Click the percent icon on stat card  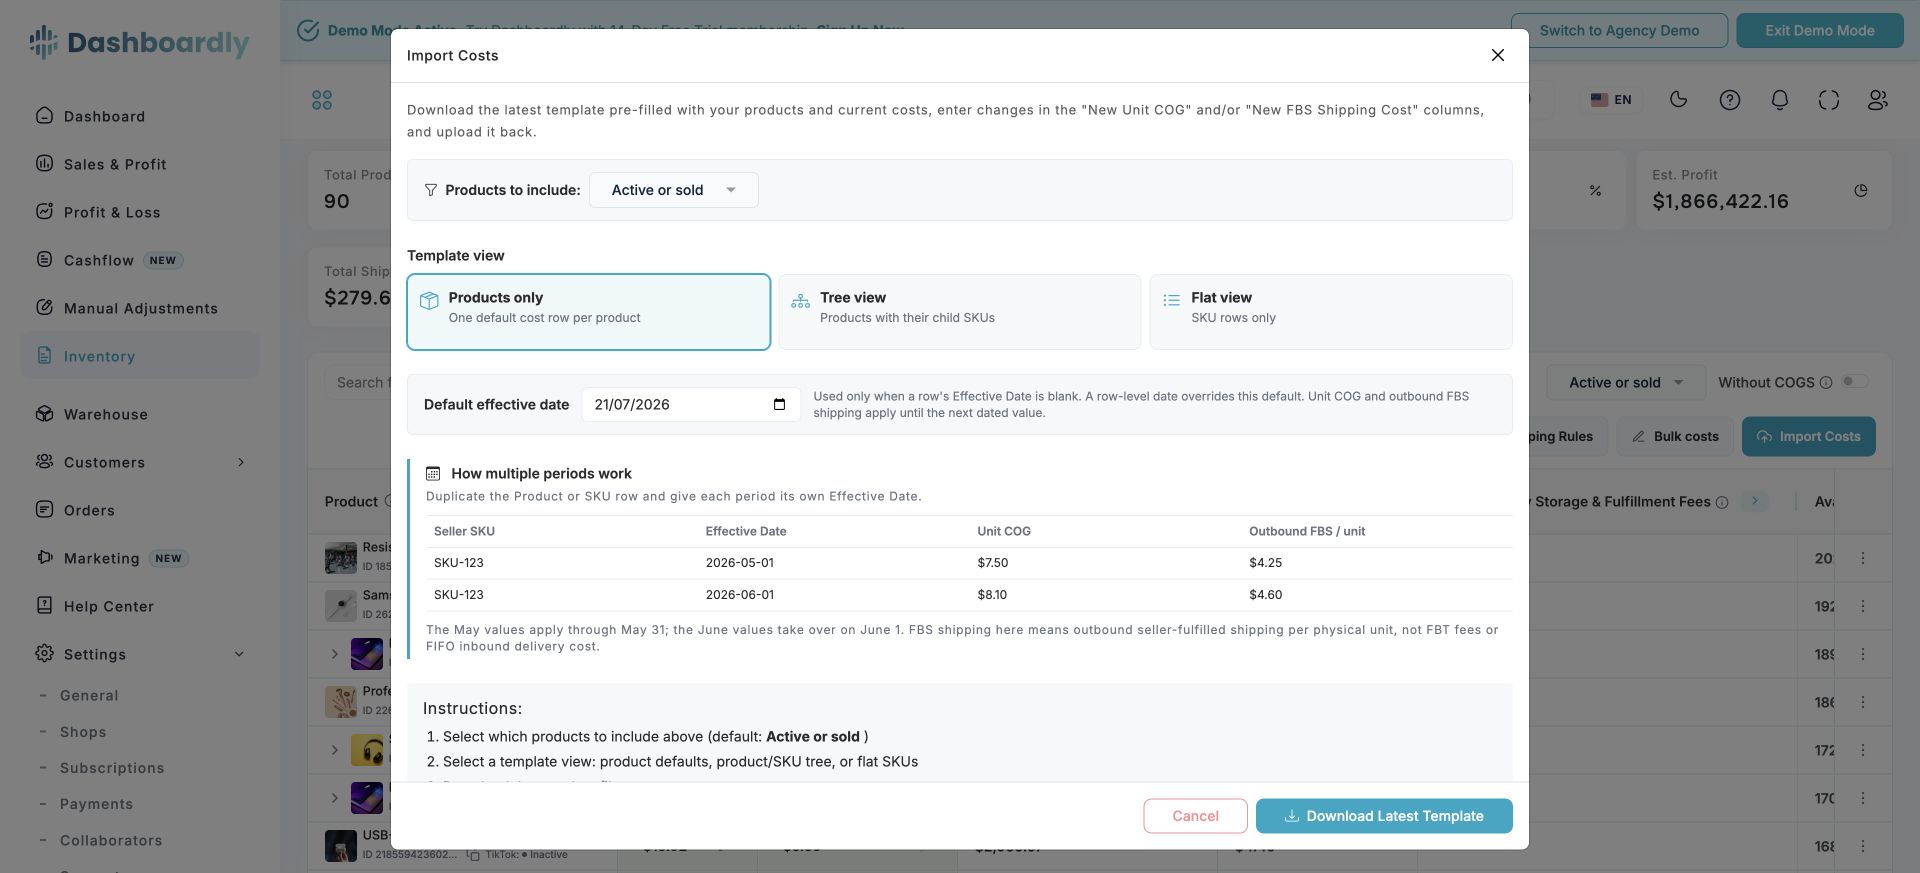click(x=1595, y=190)
